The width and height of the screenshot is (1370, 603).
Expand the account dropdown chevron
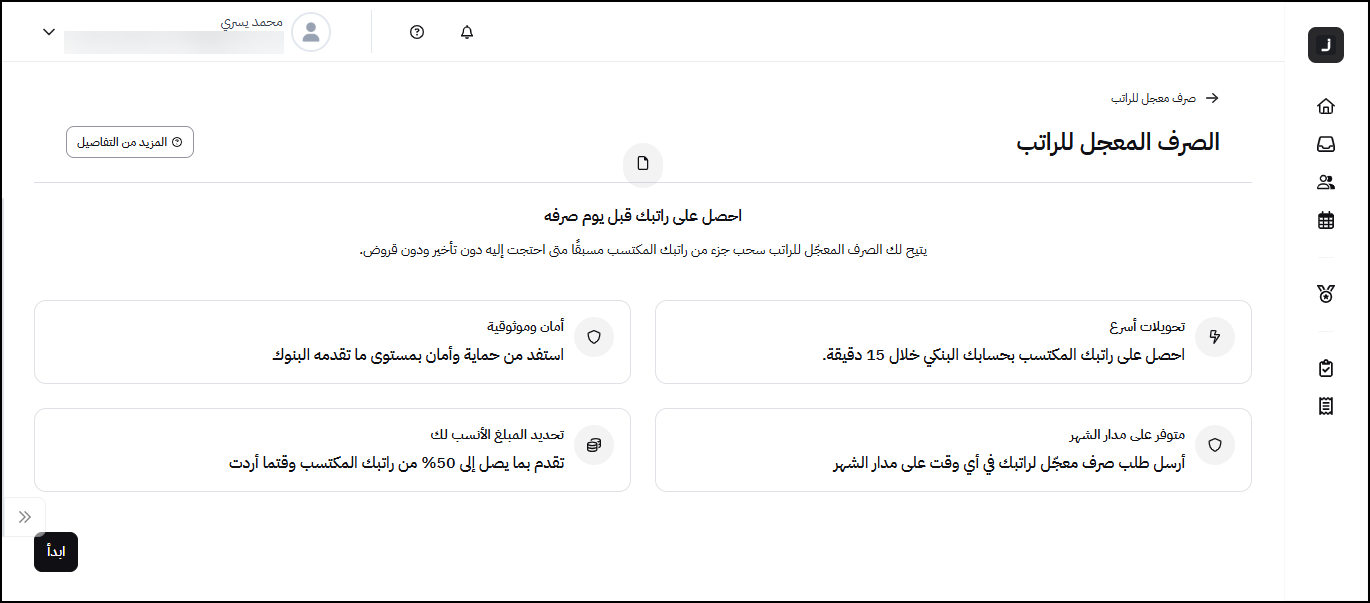click(49, 32)
